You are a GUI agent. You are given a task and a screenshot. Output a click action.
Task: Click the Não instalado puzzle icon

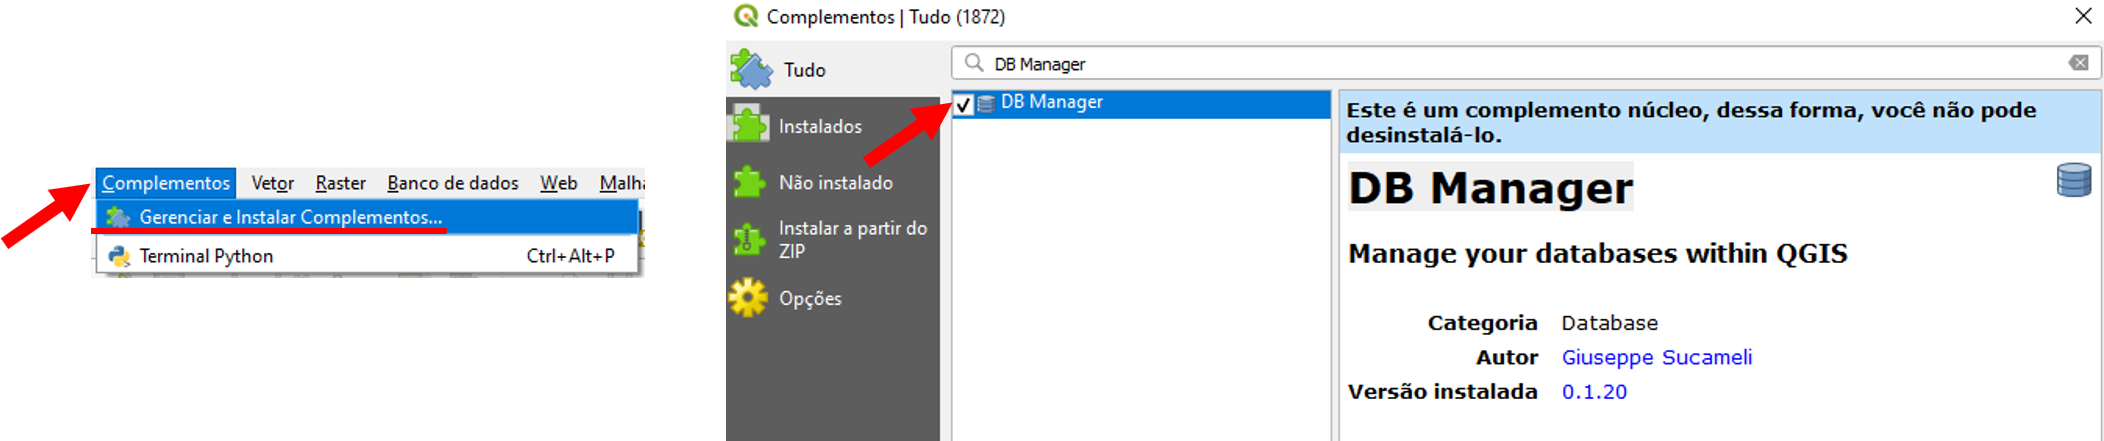click(x=749, y=182)
